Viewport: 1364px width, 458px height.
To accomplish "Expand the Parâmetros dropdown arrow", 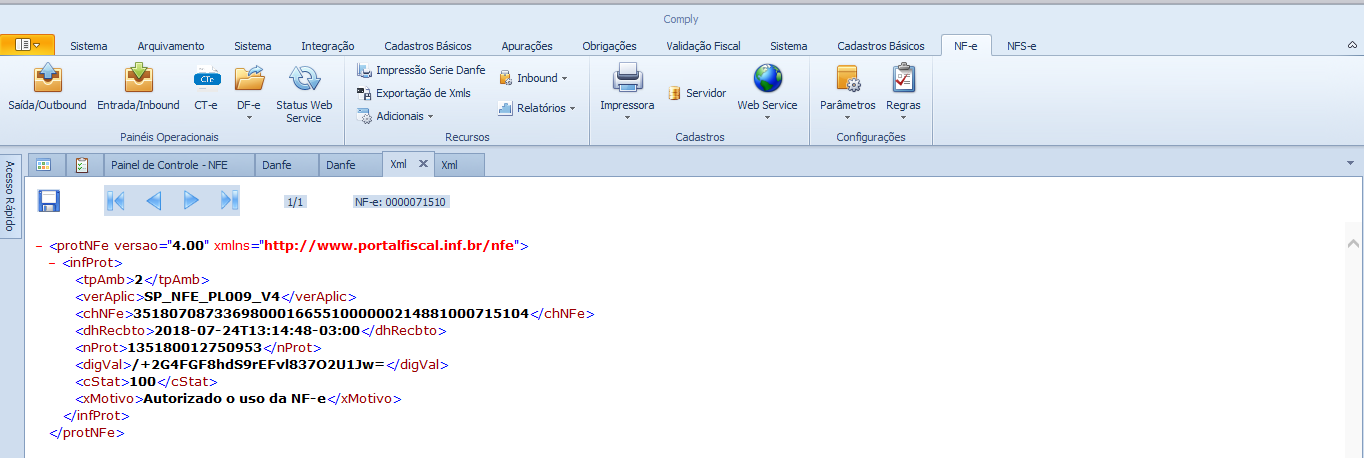I will (x=847, y=118).
